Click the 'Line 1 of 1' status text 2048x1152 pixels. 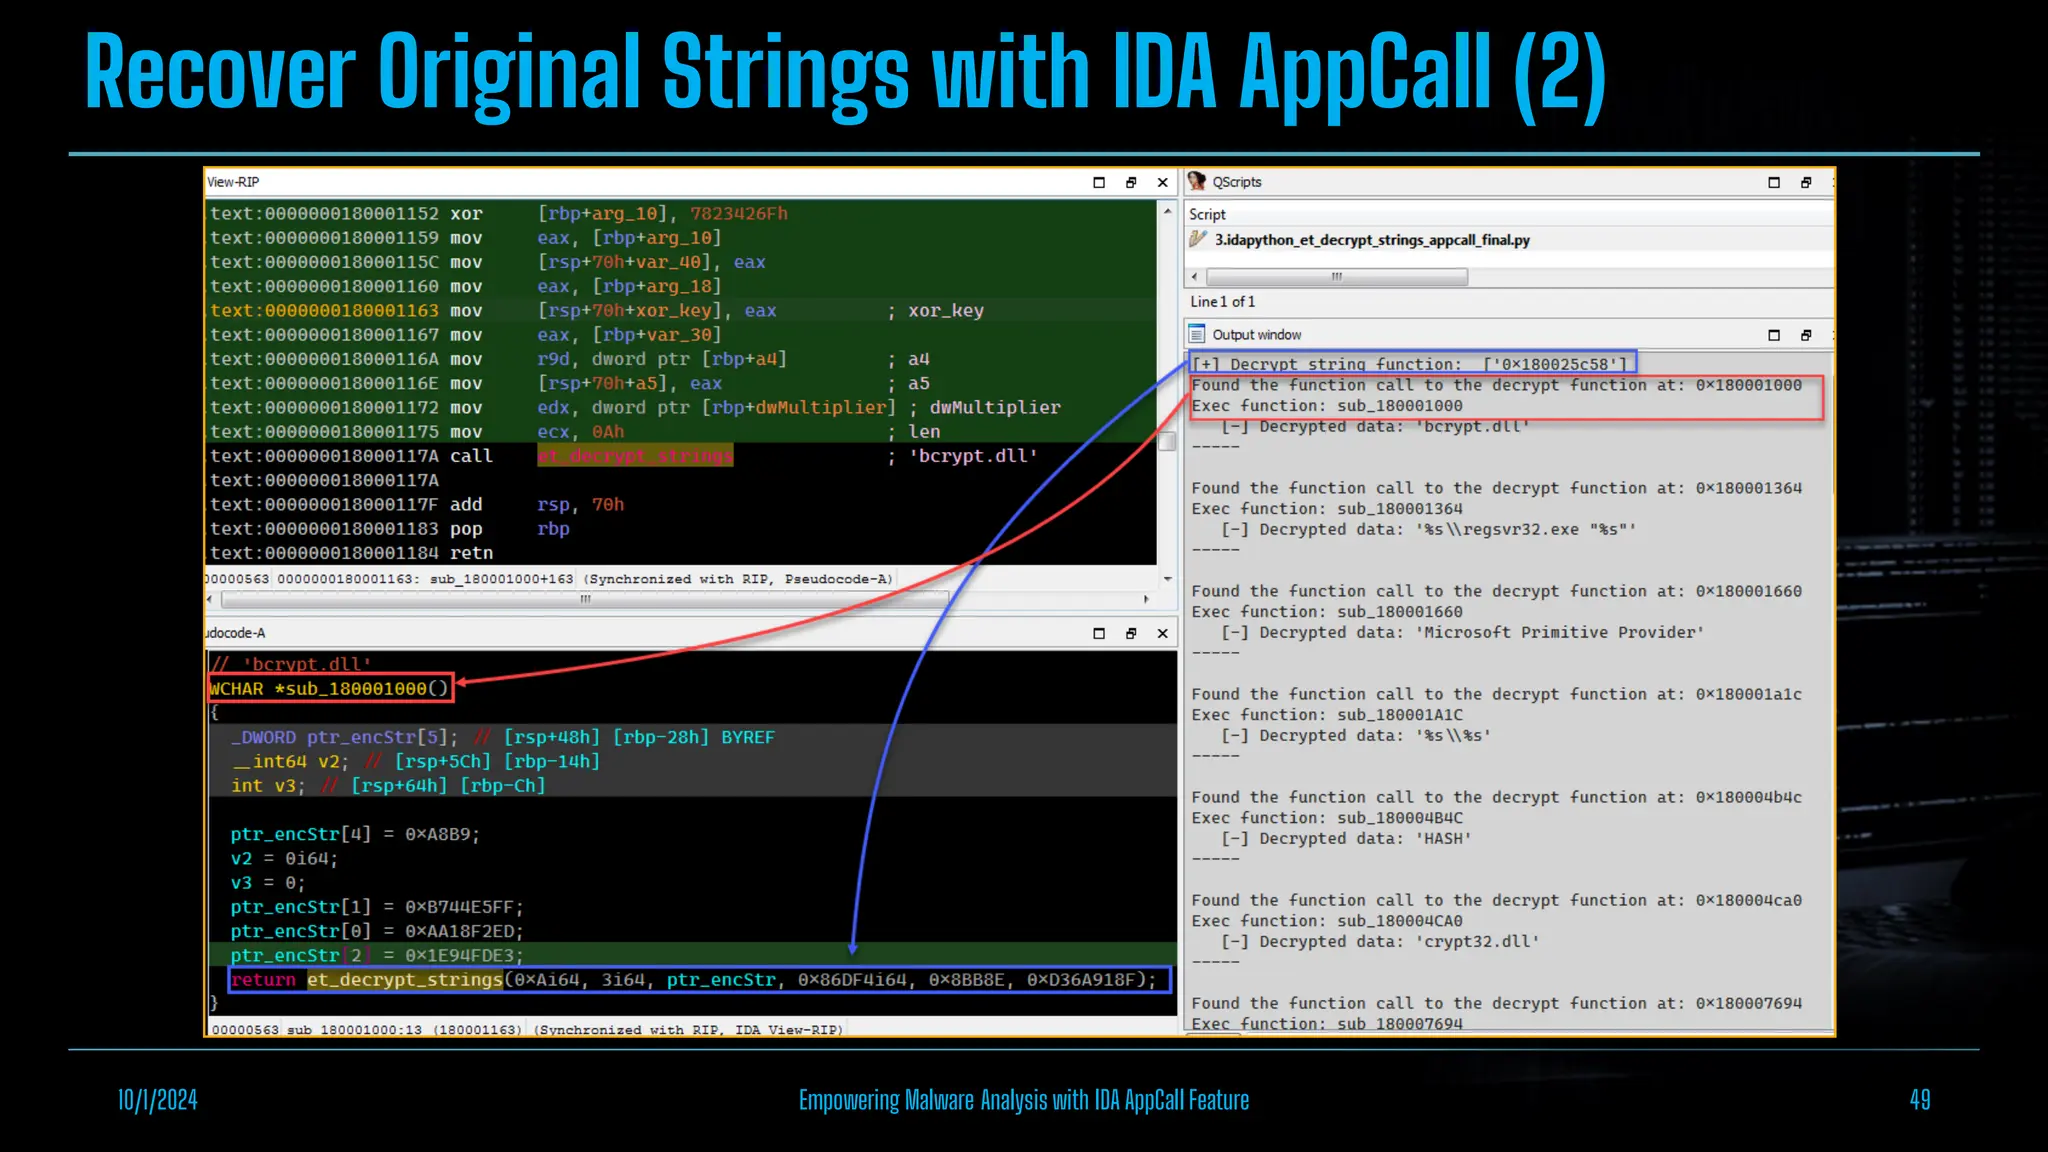coord(1222,301)
